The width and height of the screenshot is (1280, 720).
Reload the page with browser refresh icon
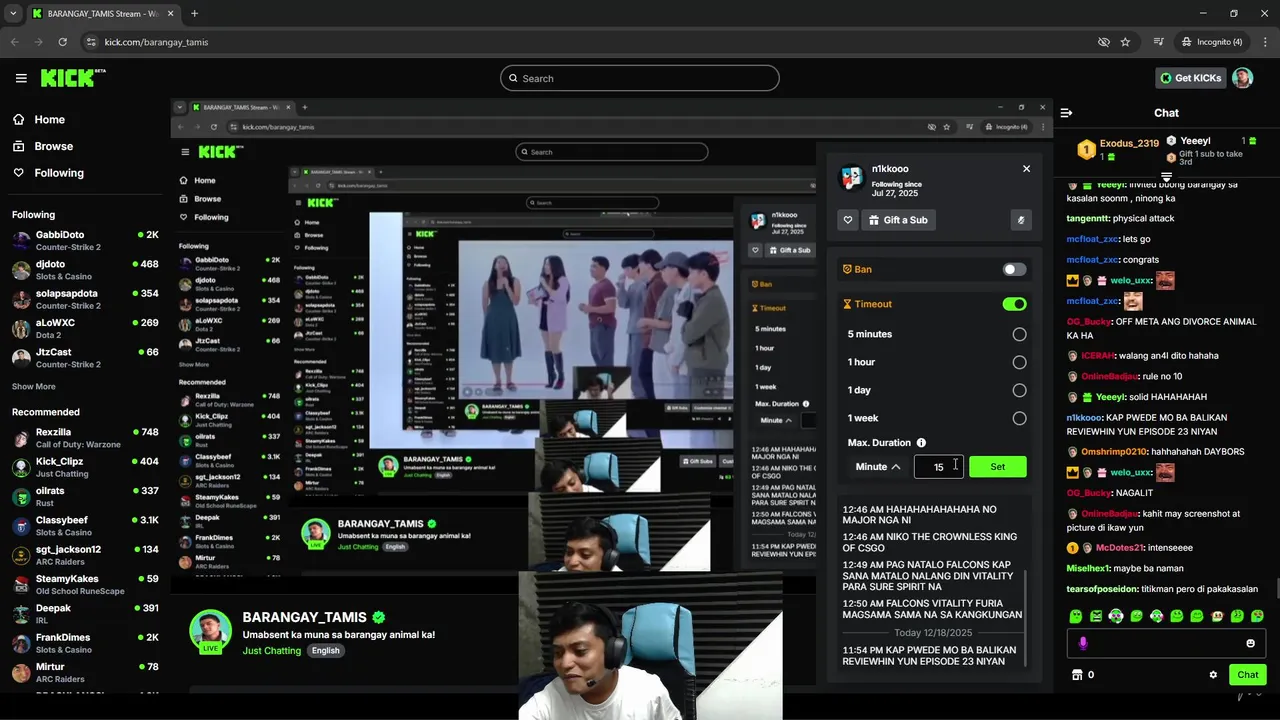coord(63,42)
